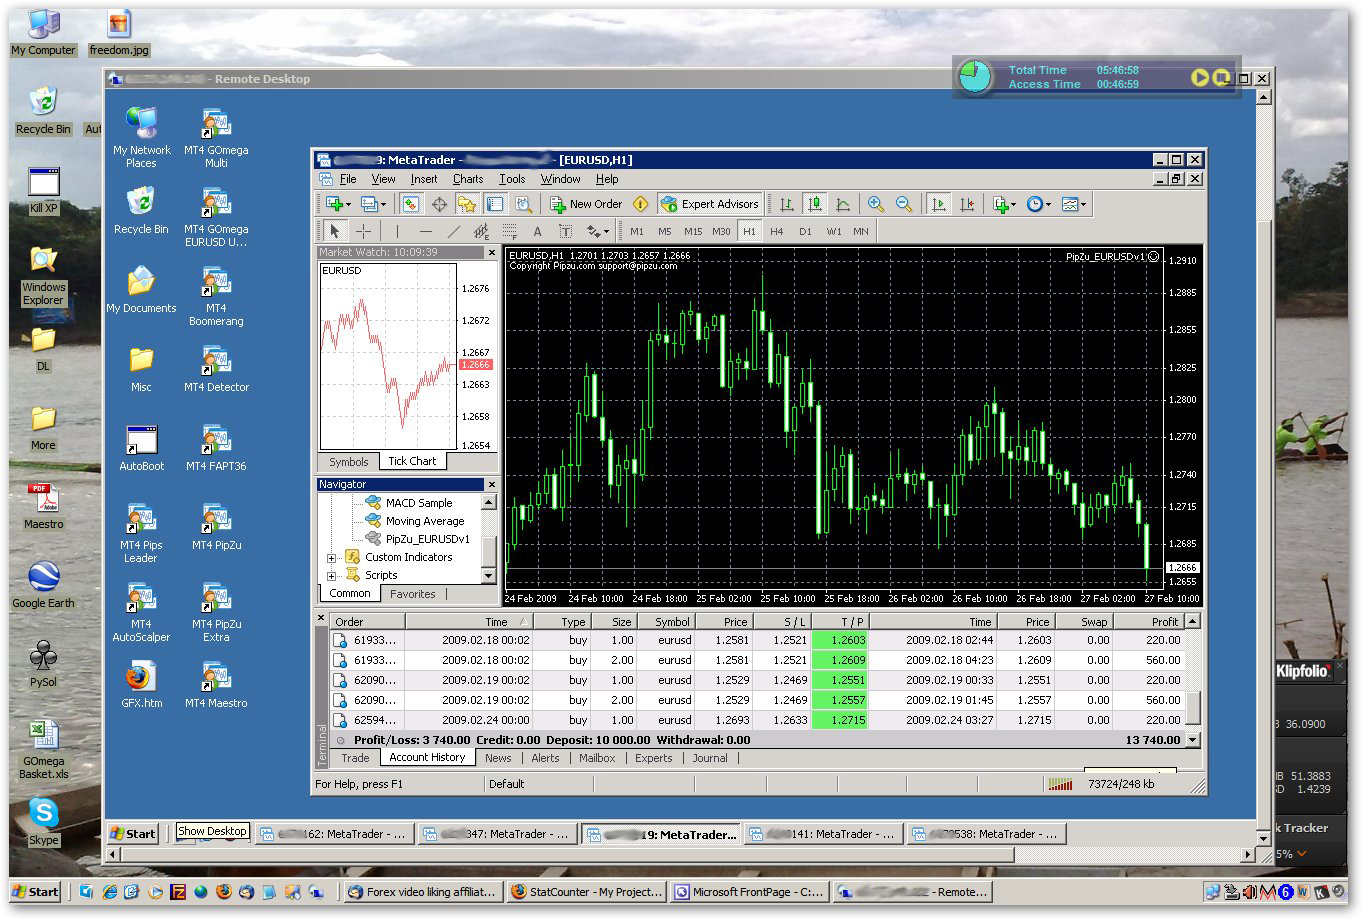Open the Tools menu
This screenshot has height=919, width=1362.
coord(512,179)
